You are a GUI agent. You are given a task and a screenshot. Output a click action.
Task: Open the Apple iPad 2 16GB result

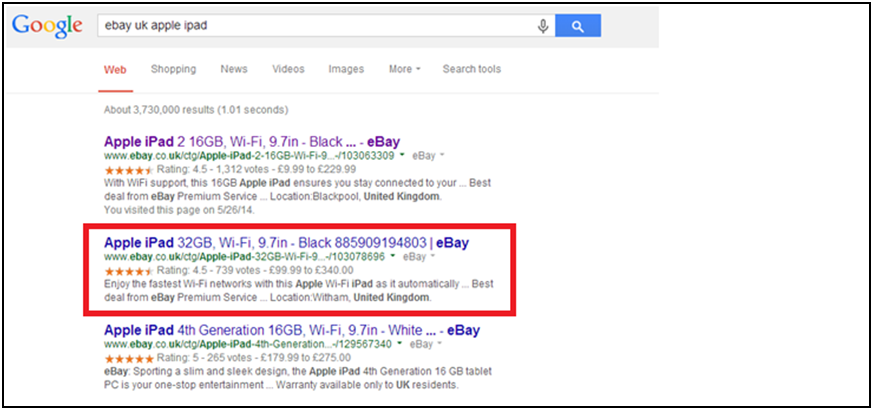(x=252, y=142)
